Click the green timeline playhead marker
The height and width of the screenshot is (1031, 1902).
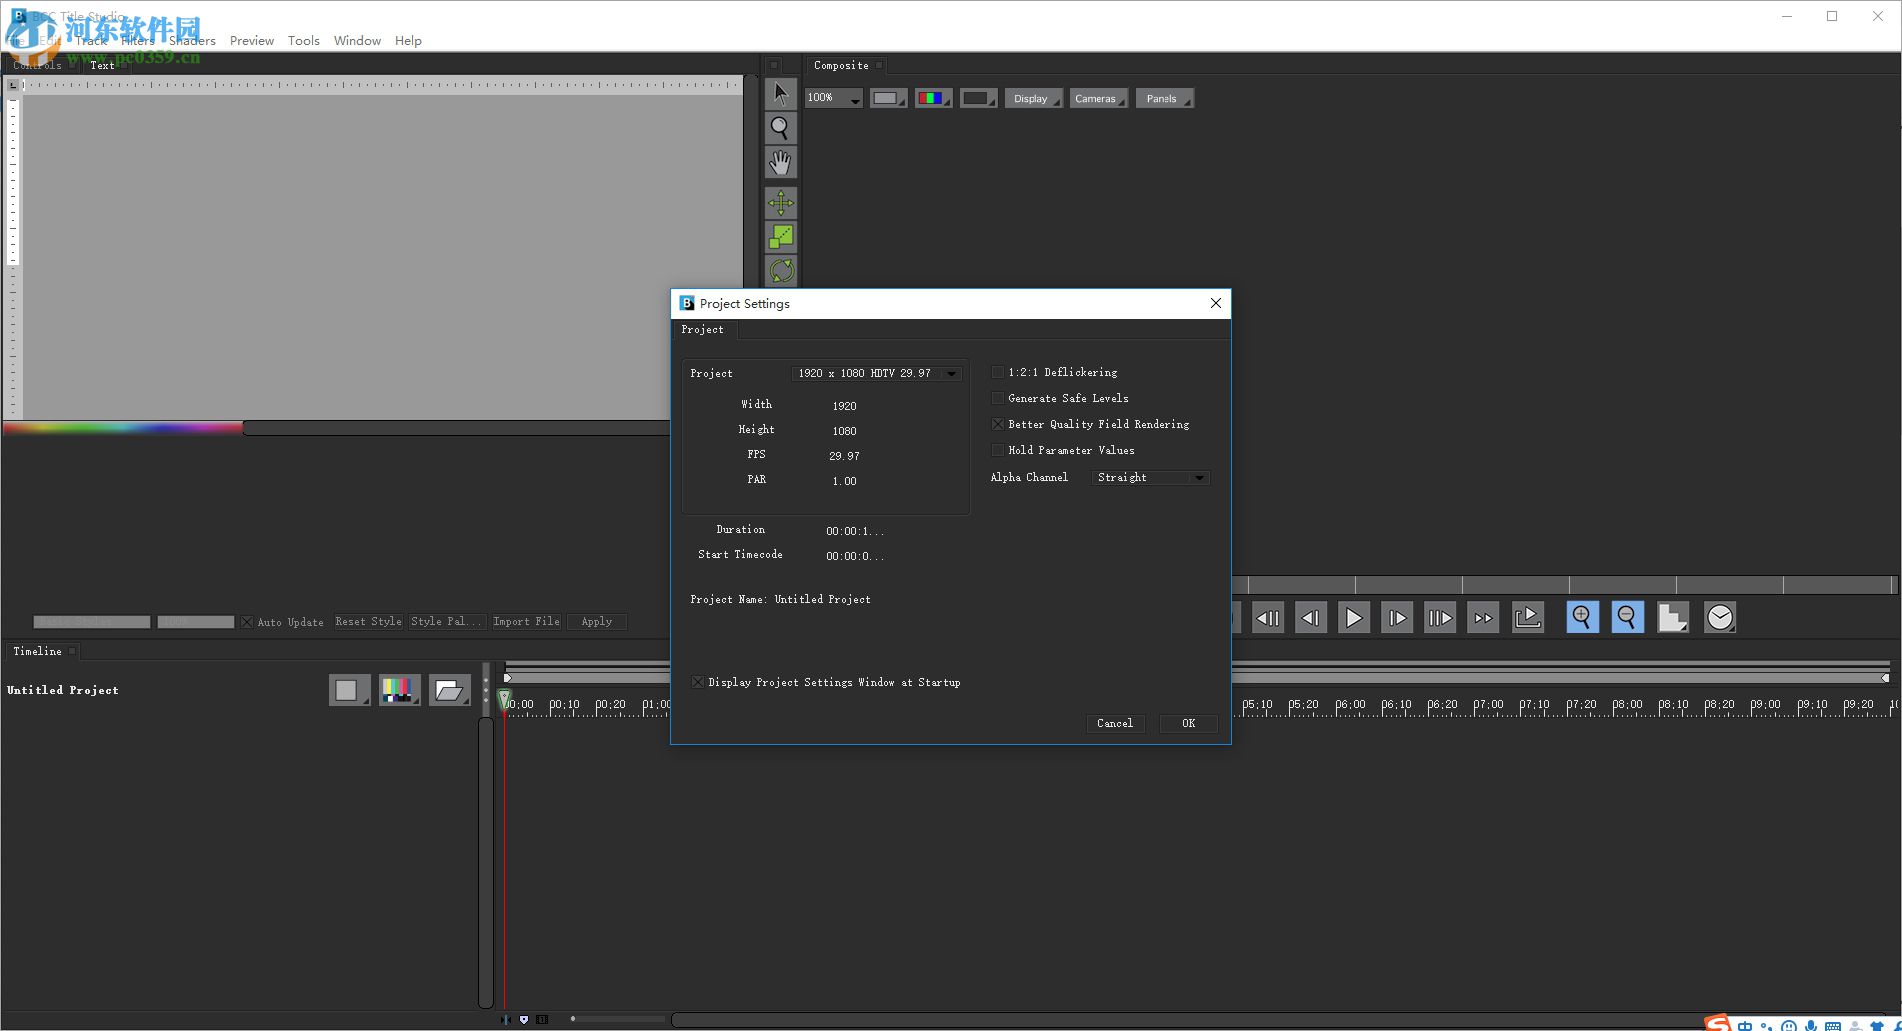(505, 699)
